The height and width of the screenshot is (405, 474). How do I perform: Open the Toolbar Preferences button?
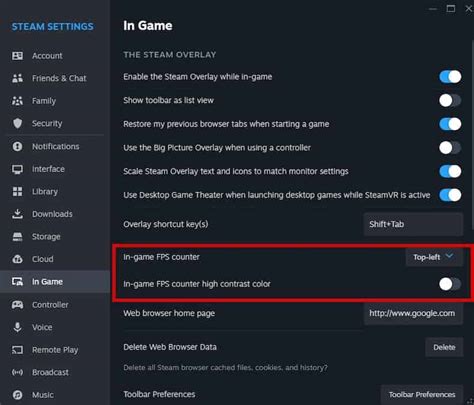(422, 395)
